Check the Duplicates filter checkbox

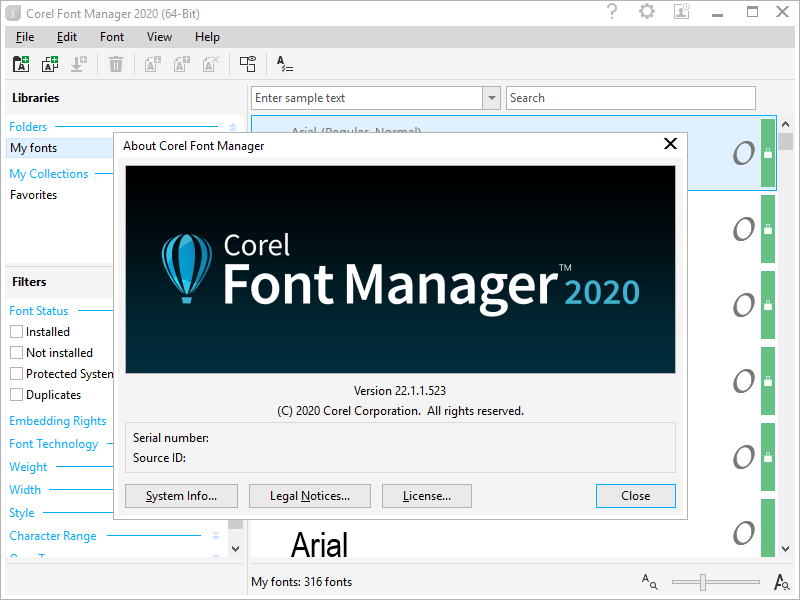pos(16,394)
